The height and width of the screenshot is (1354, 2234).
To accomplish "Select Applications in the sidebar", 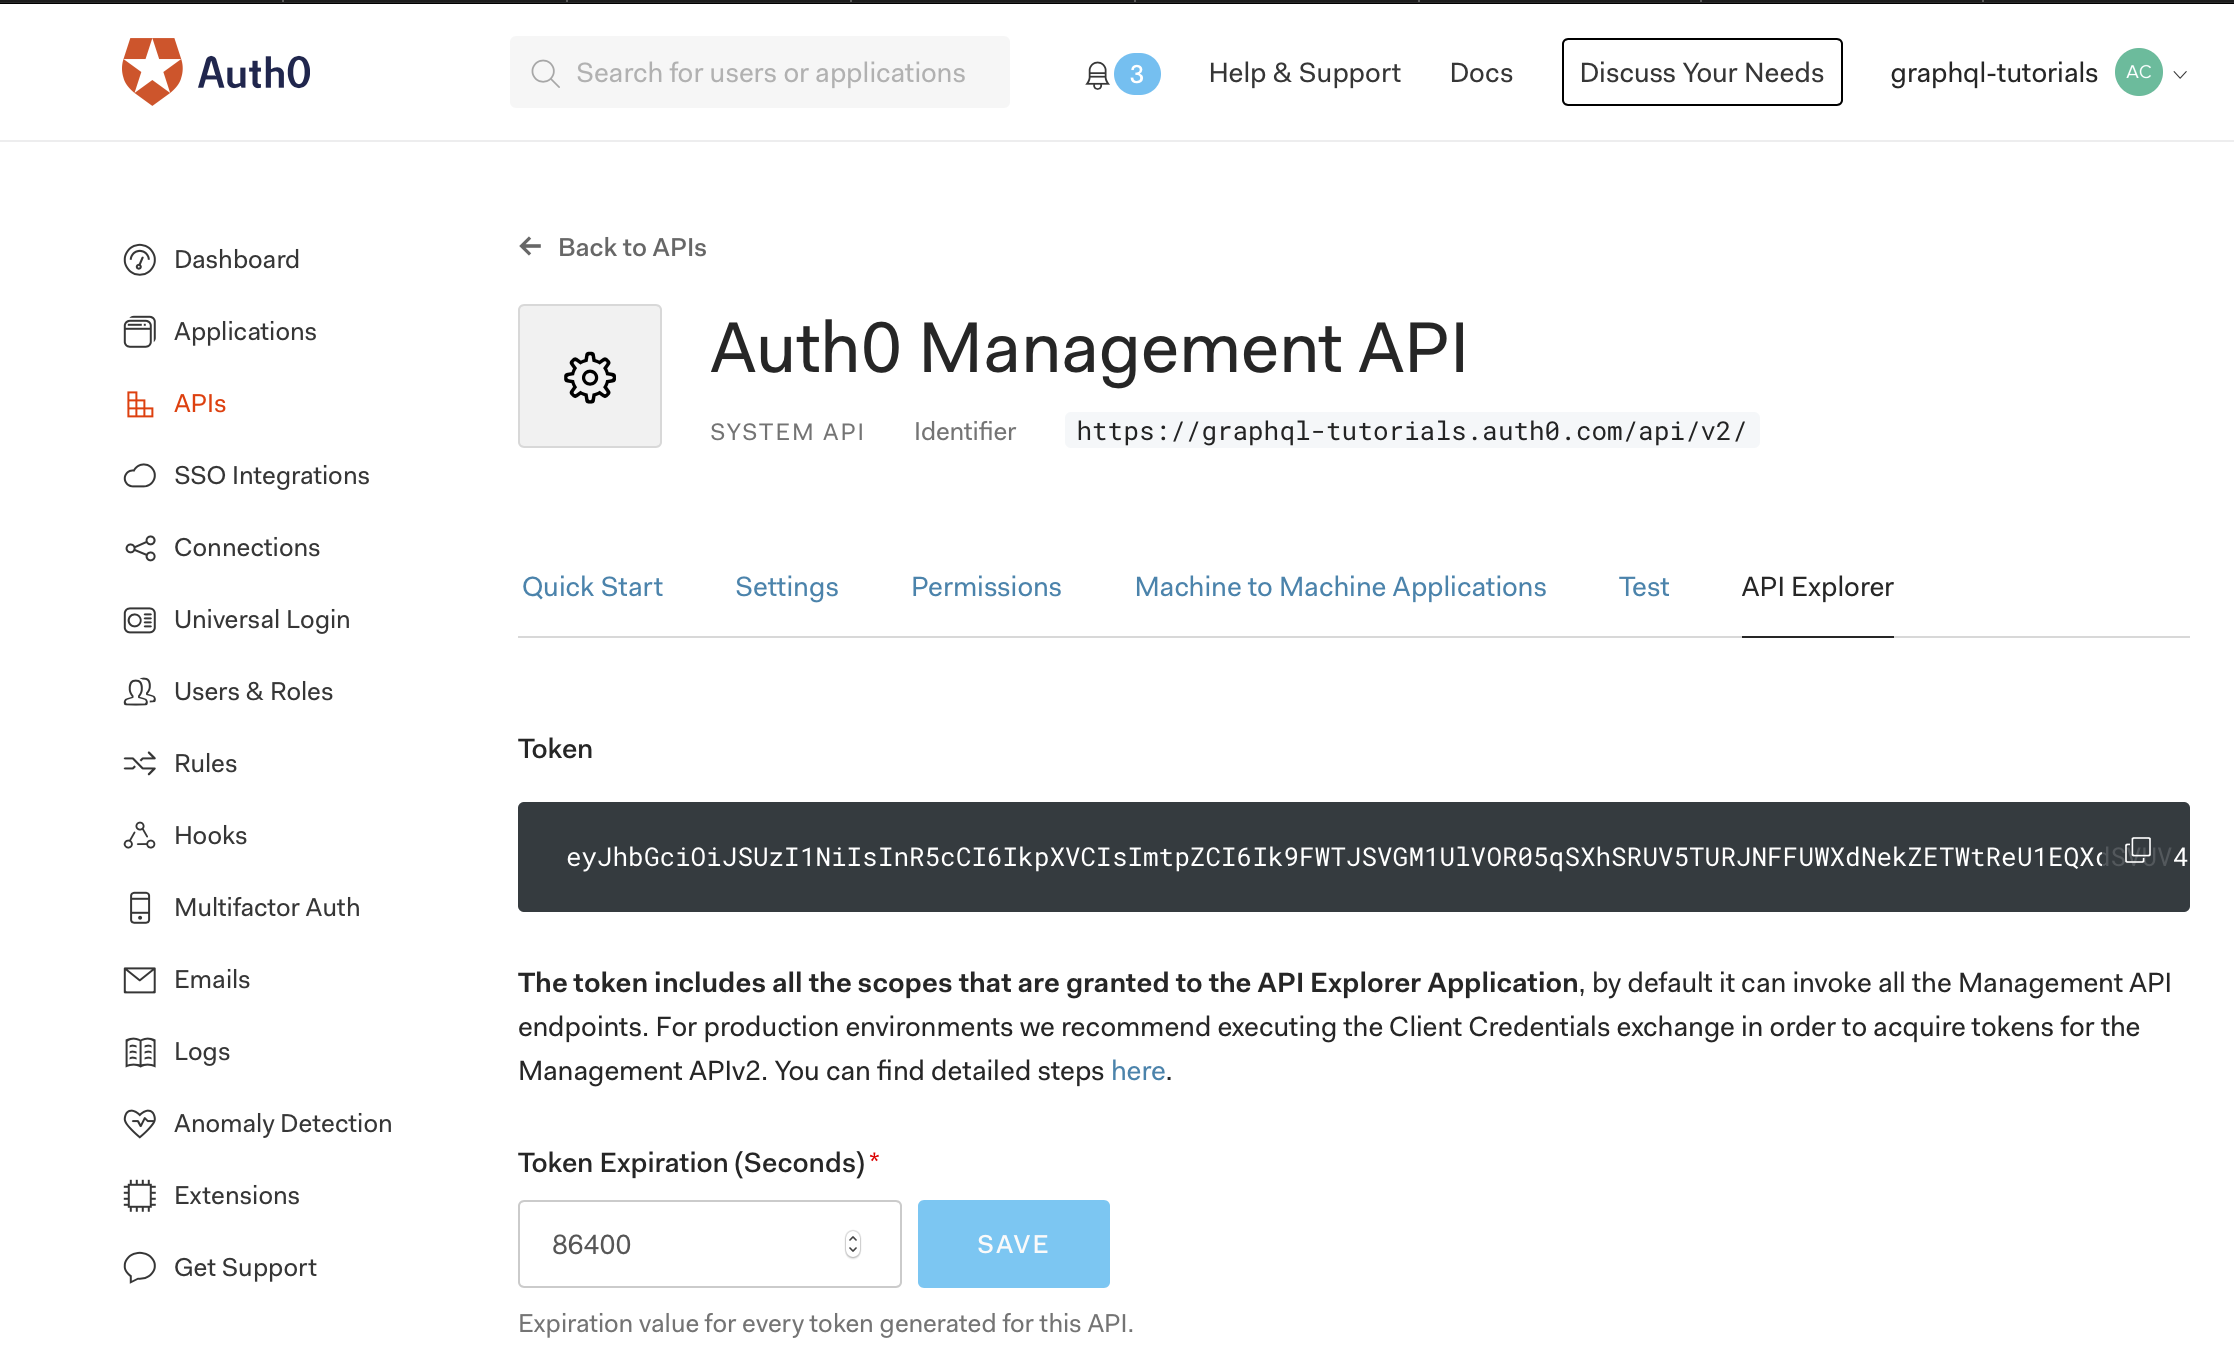I will coord(245,331).
